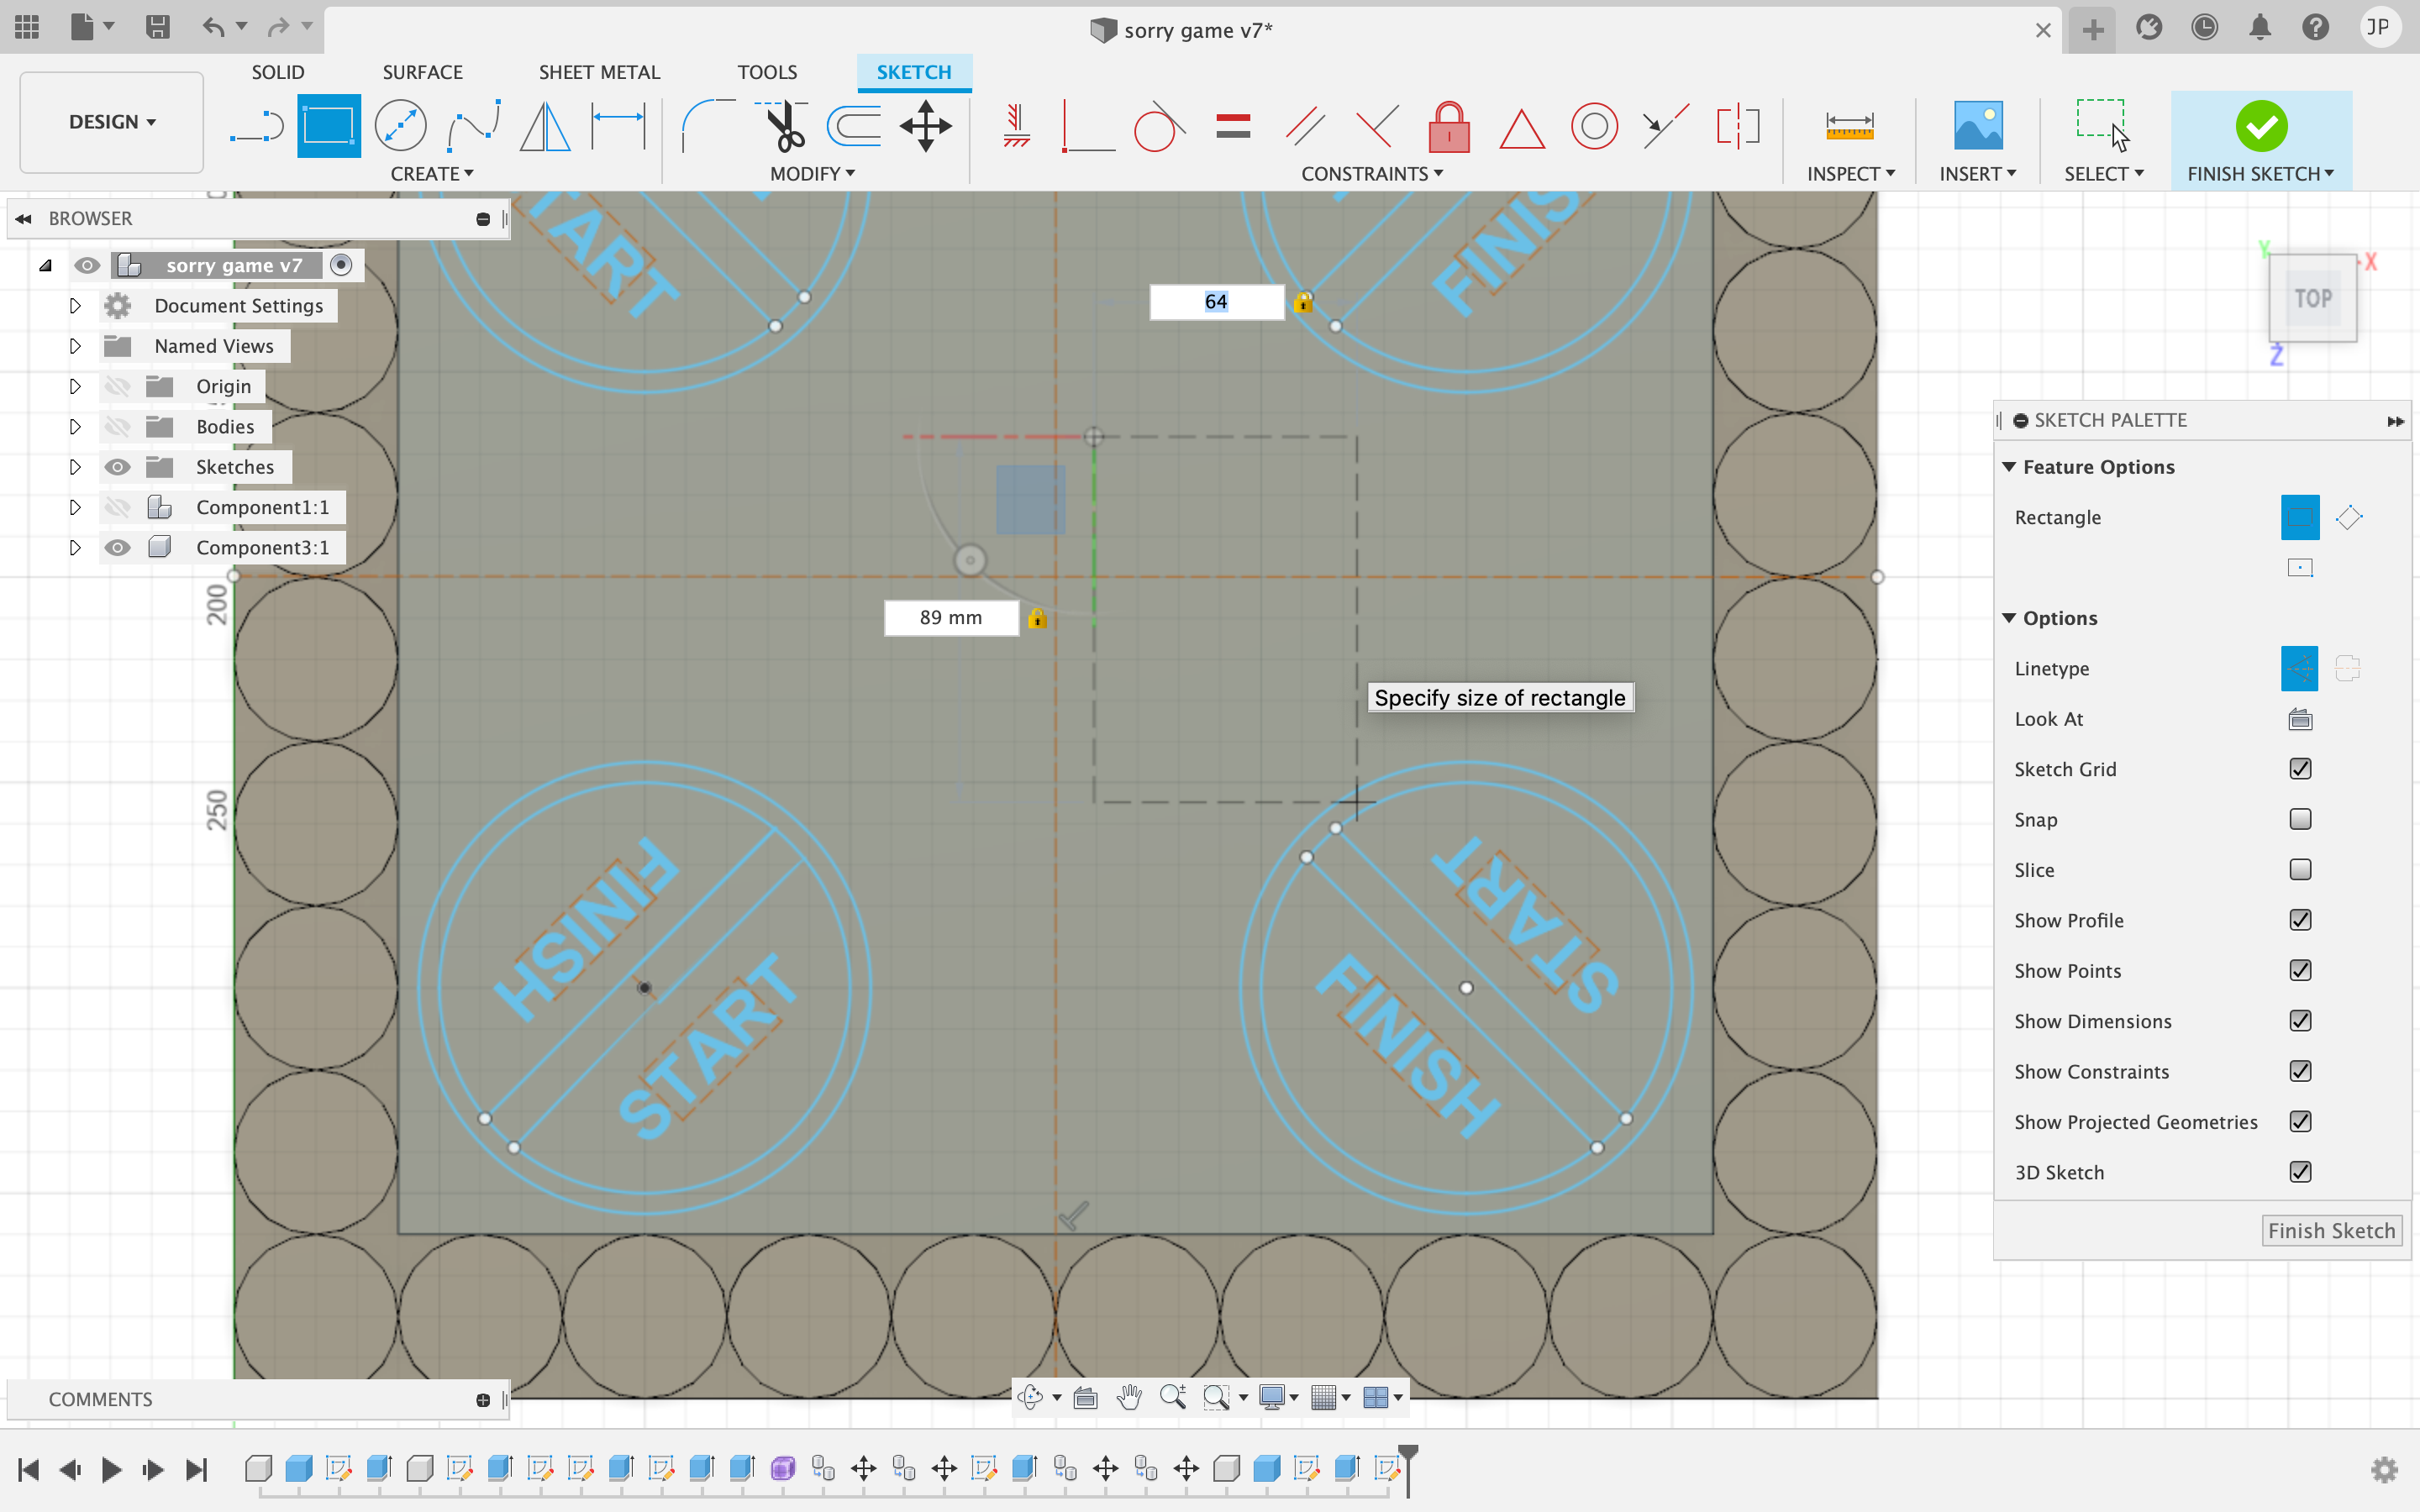Choose the Center Rectangle option in palette

[x=2300, y=568]
